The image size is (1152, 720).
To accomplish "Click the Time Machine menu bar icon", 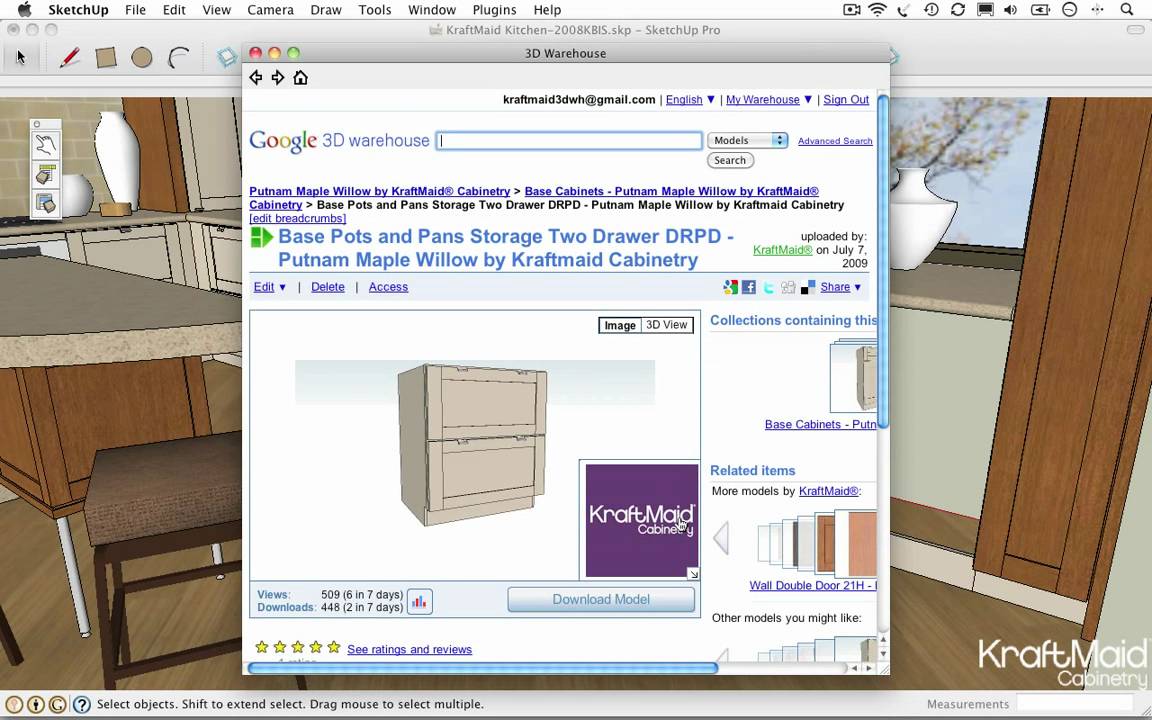I will click(931, 10).
